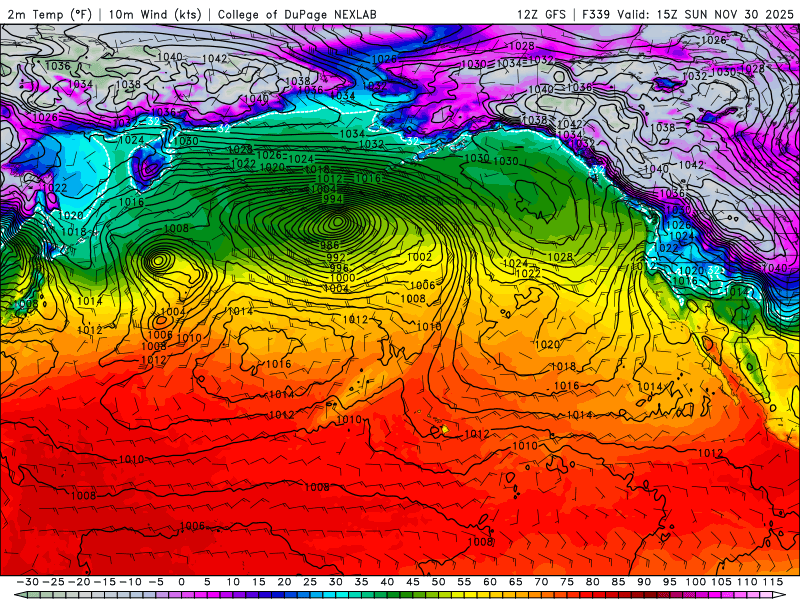Click the 1000 isobar label
This screenshot has width=800, height=600.
click(x=343, y=278)
